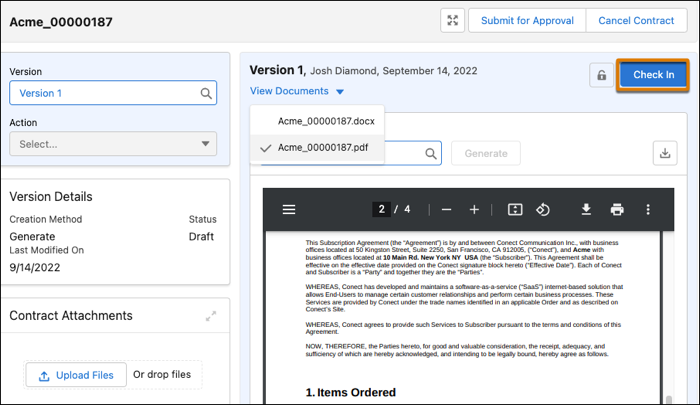The image size is (700, 405).
Task: Rotate the PDF document
Action: pyautogui.click(x=544, y=209)
